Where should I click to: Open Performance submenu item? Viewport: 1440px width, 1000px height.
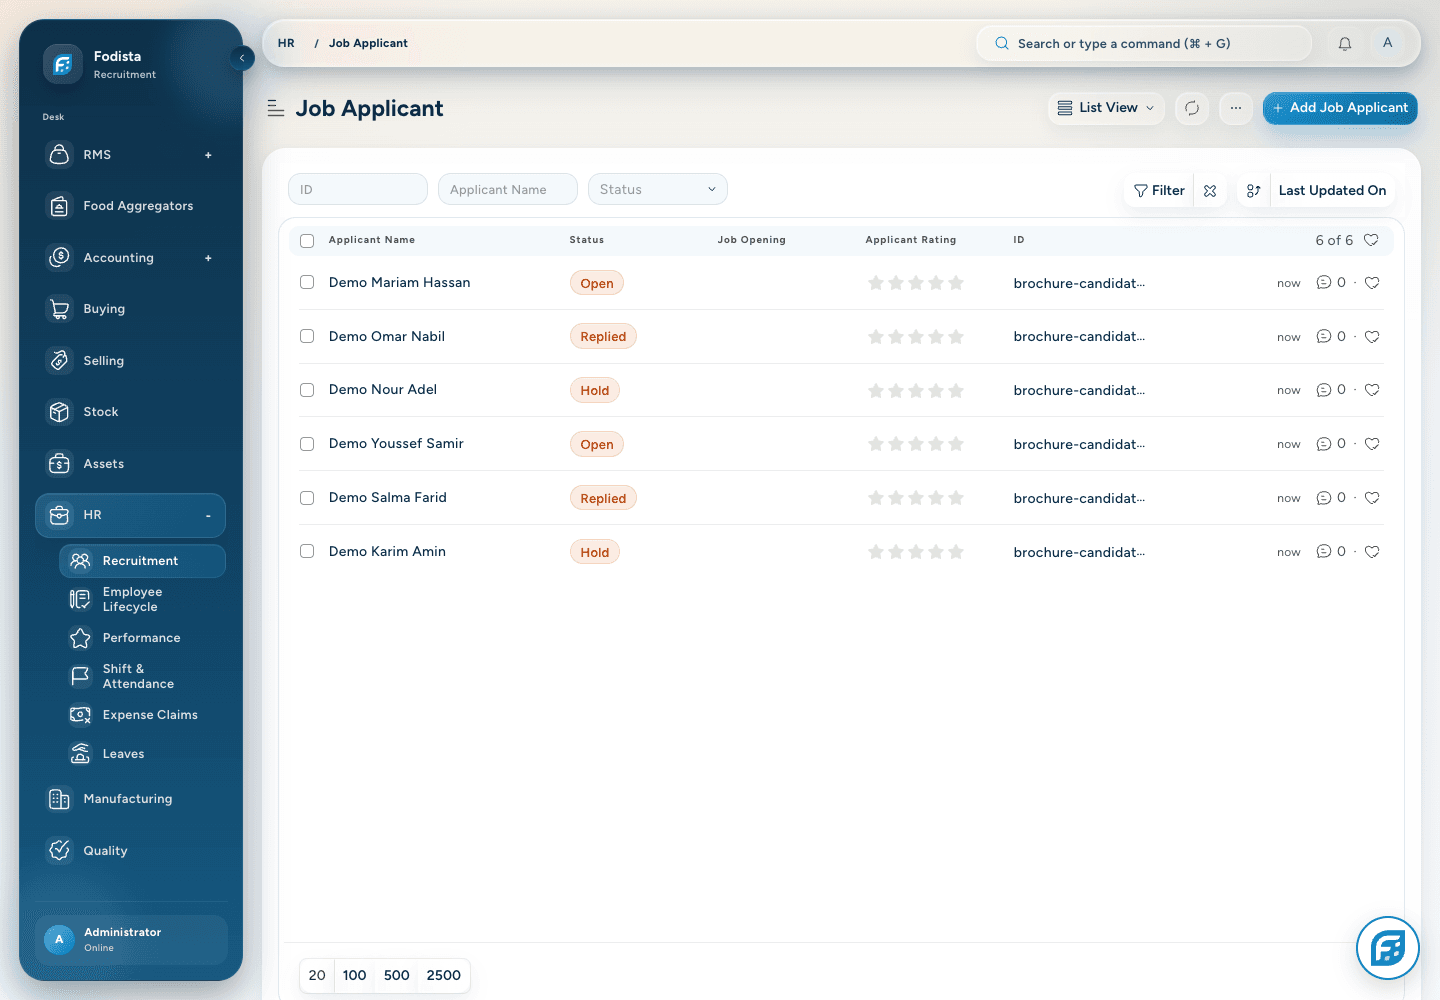[142, 638]
